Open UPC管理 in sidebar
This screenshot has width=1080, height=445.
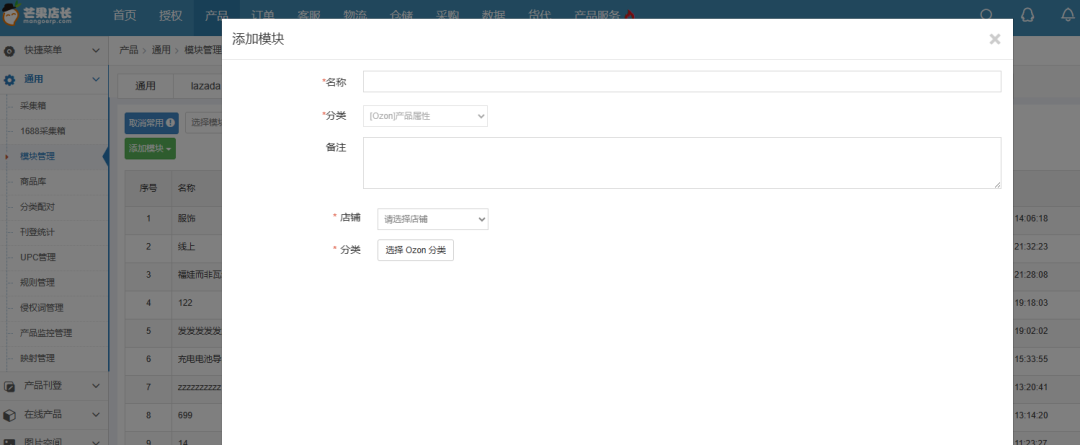point(39,257)
